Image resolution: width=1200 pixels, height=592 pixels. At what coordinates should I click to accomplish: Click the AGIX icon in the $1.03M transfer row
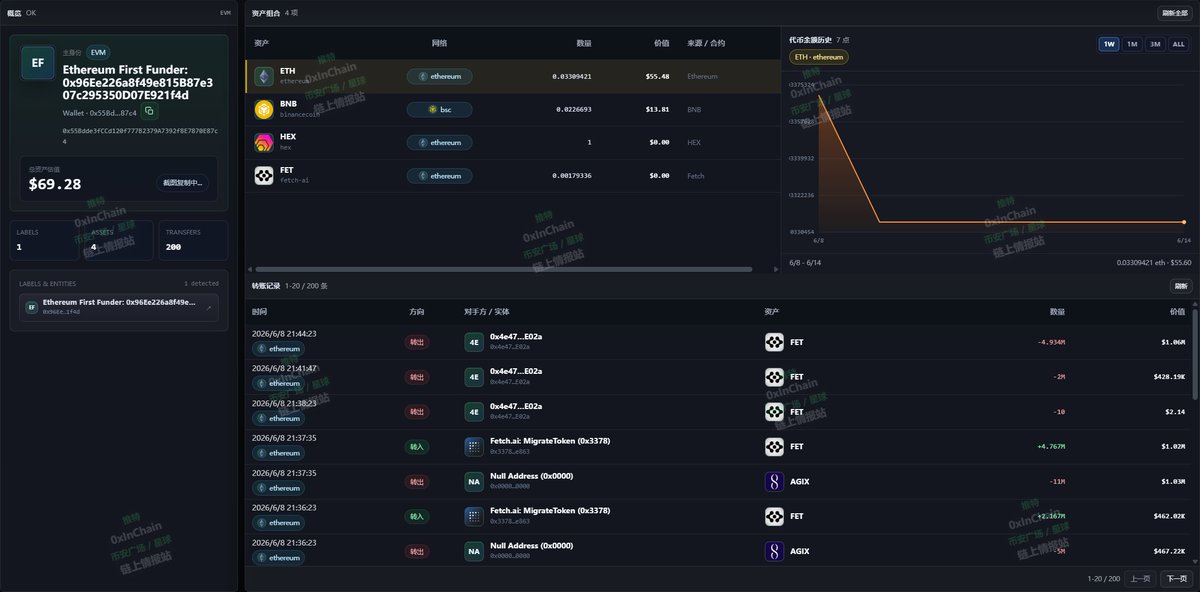coord(774,481)
